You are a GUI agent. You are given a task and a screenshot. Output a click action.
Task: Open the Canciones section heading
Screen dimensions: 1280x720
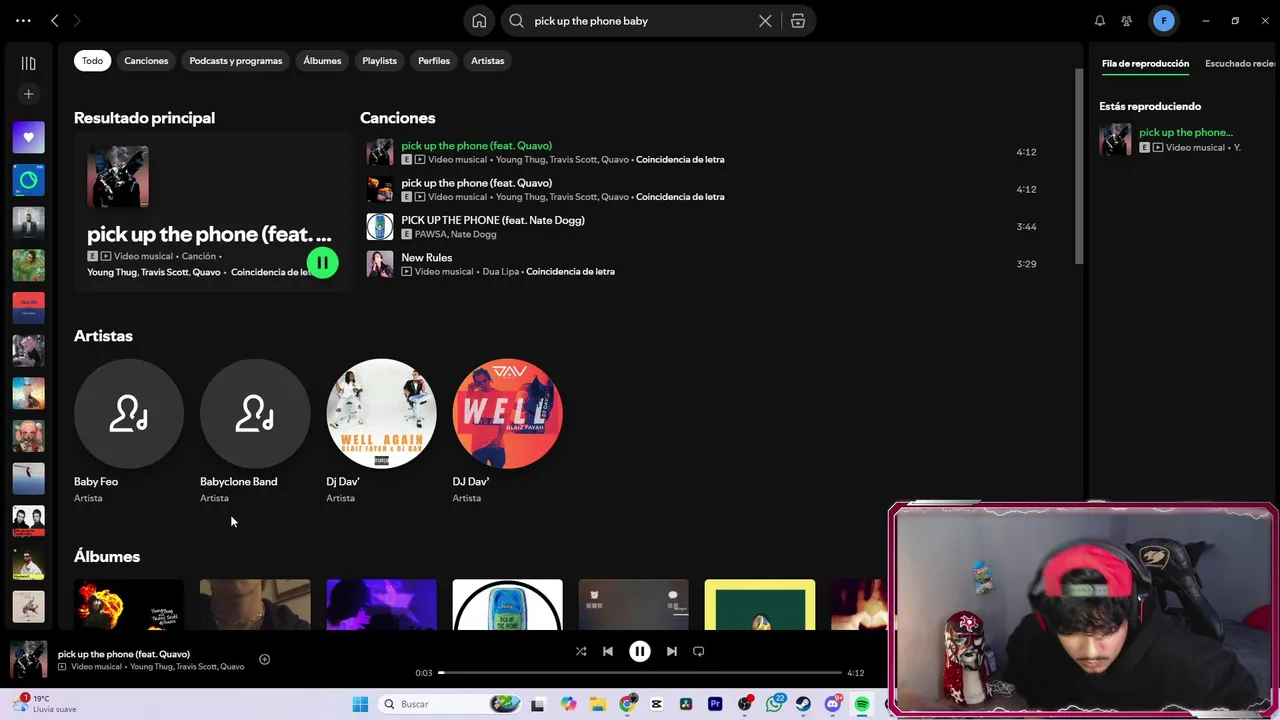[397, 118]
